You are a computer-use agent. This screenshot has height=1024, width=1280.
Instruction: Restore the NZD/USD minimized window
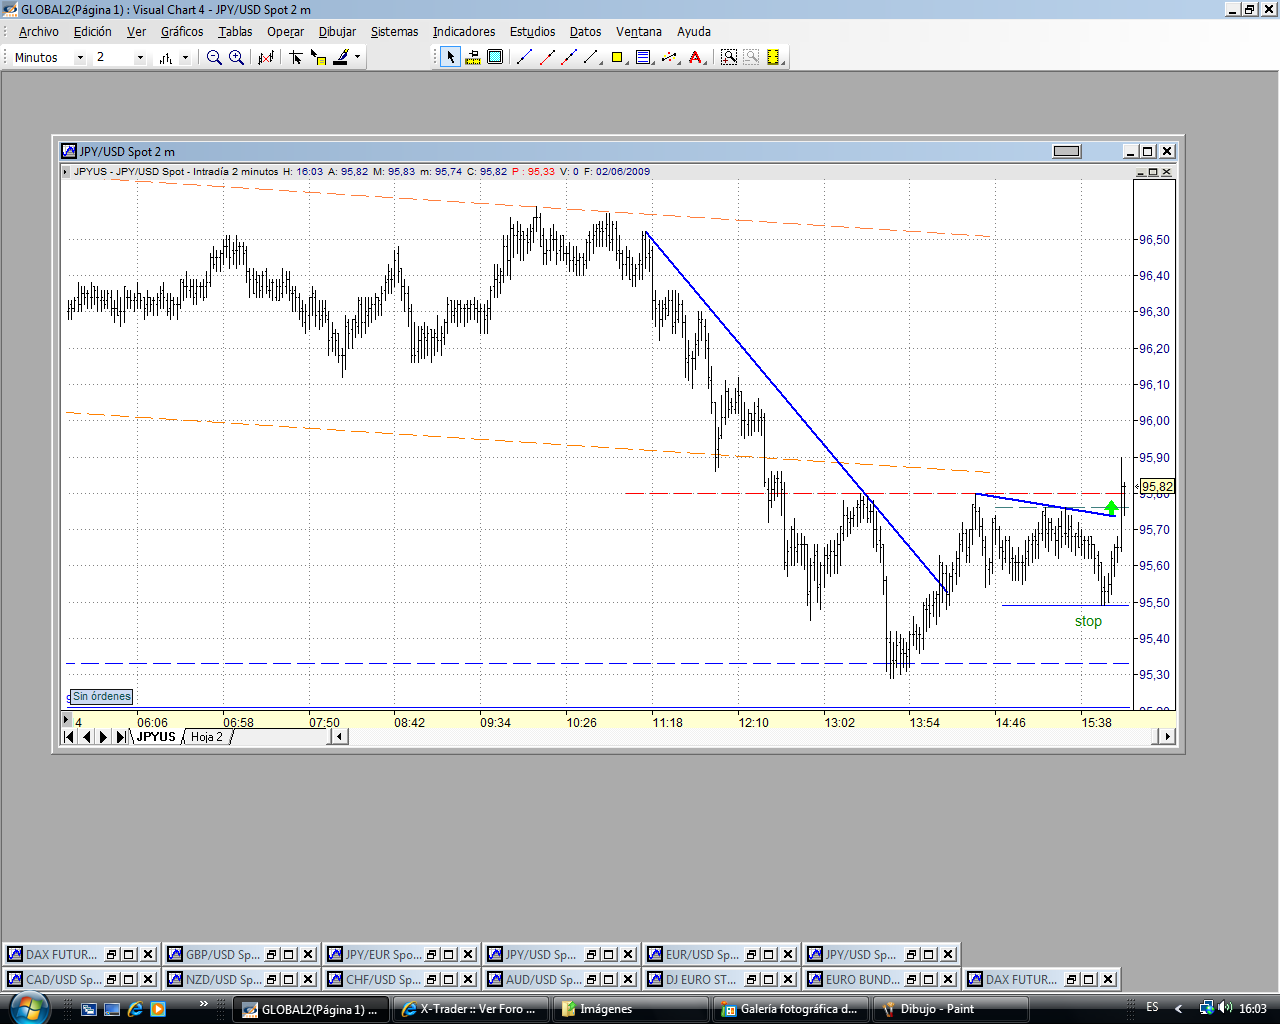click(272, 980)
